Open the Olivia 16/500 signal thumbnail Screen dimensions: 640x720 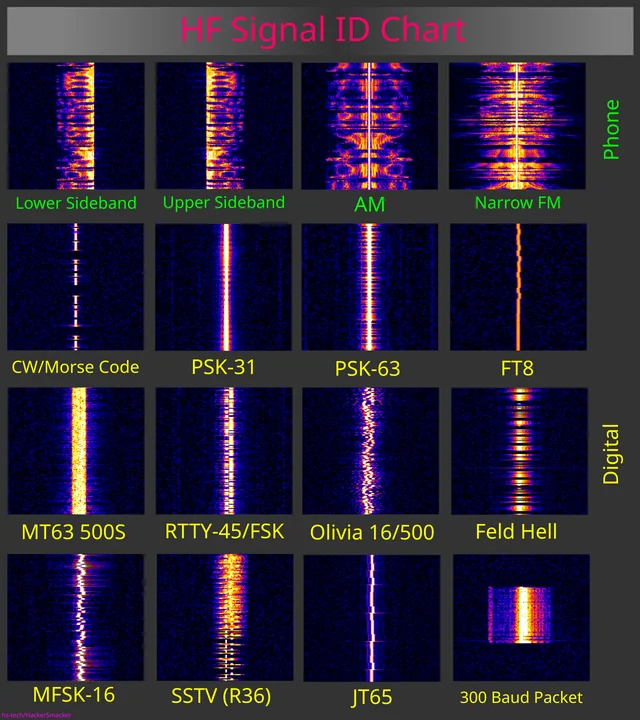(x=370, y=451)
